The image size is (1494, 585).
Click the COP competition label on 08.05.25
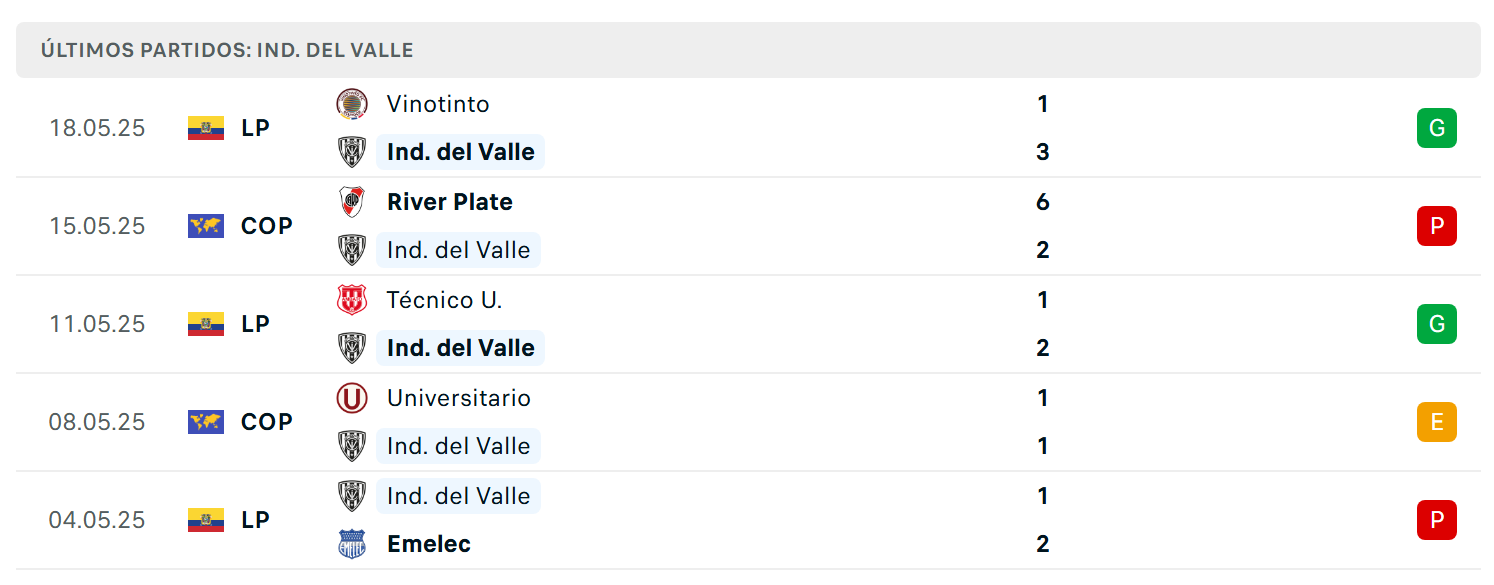click(267, 422)
